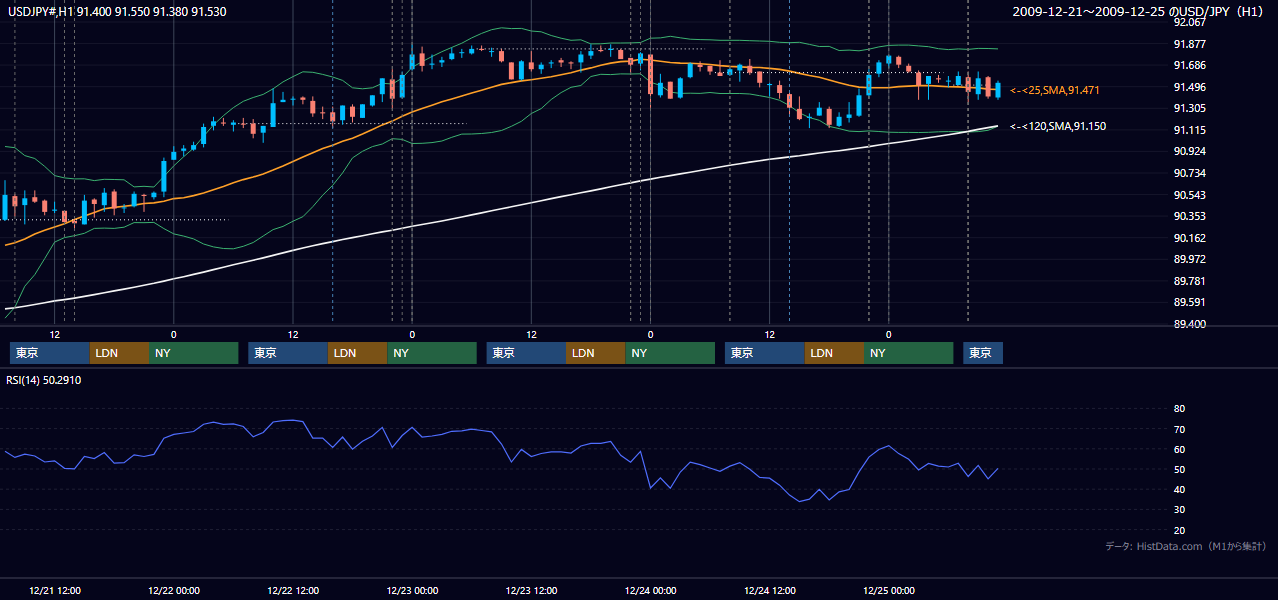Select the 91.686 price level label
This screenshot has width=1278, height=600.
(1189, 65)
